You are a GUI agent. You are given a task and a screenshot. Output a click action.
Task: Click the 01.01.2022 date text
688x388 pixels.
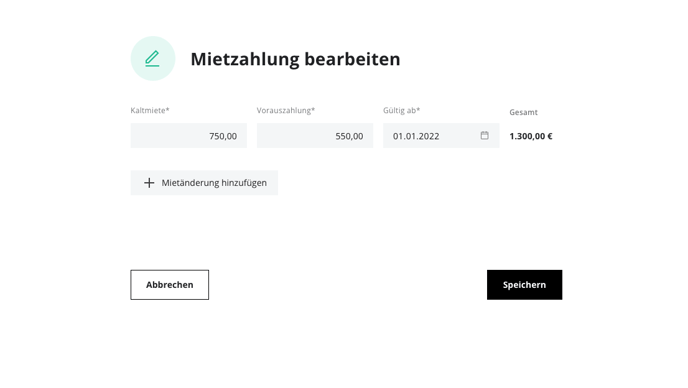(416, 136)
